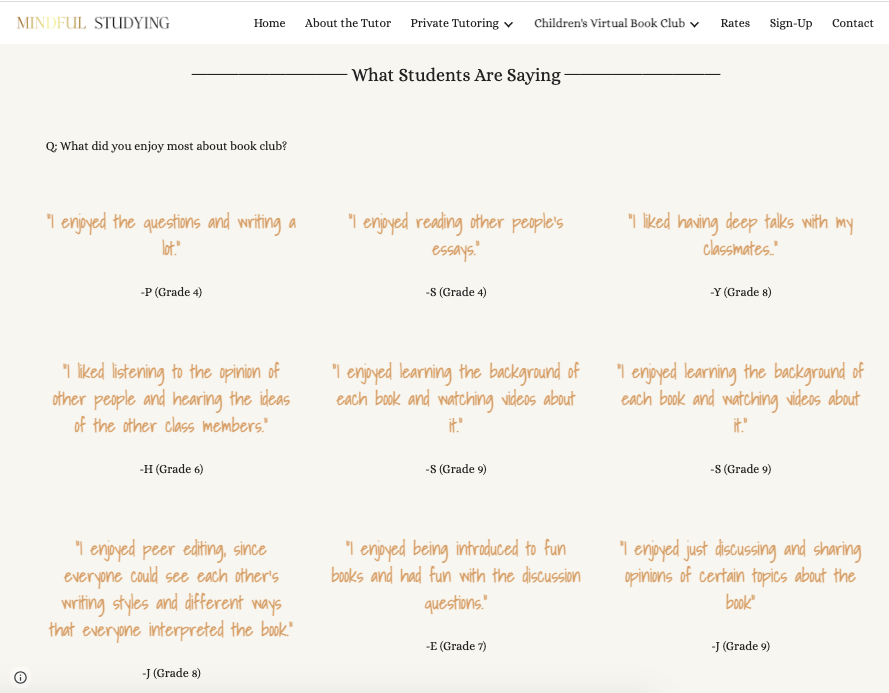Click the quote about being introduced to fun books

point(456,576)
